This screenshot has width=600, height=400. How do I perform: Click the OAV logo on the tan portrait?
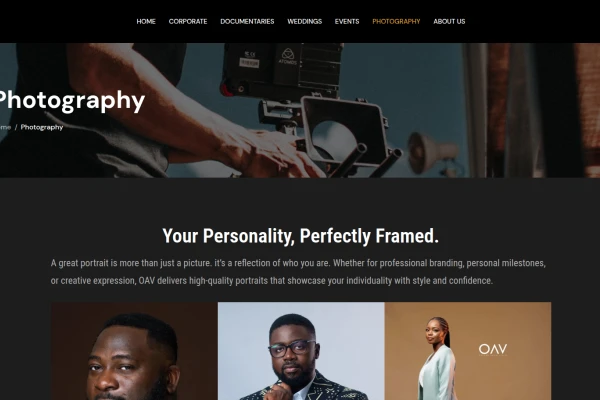(x=493, y=349)
